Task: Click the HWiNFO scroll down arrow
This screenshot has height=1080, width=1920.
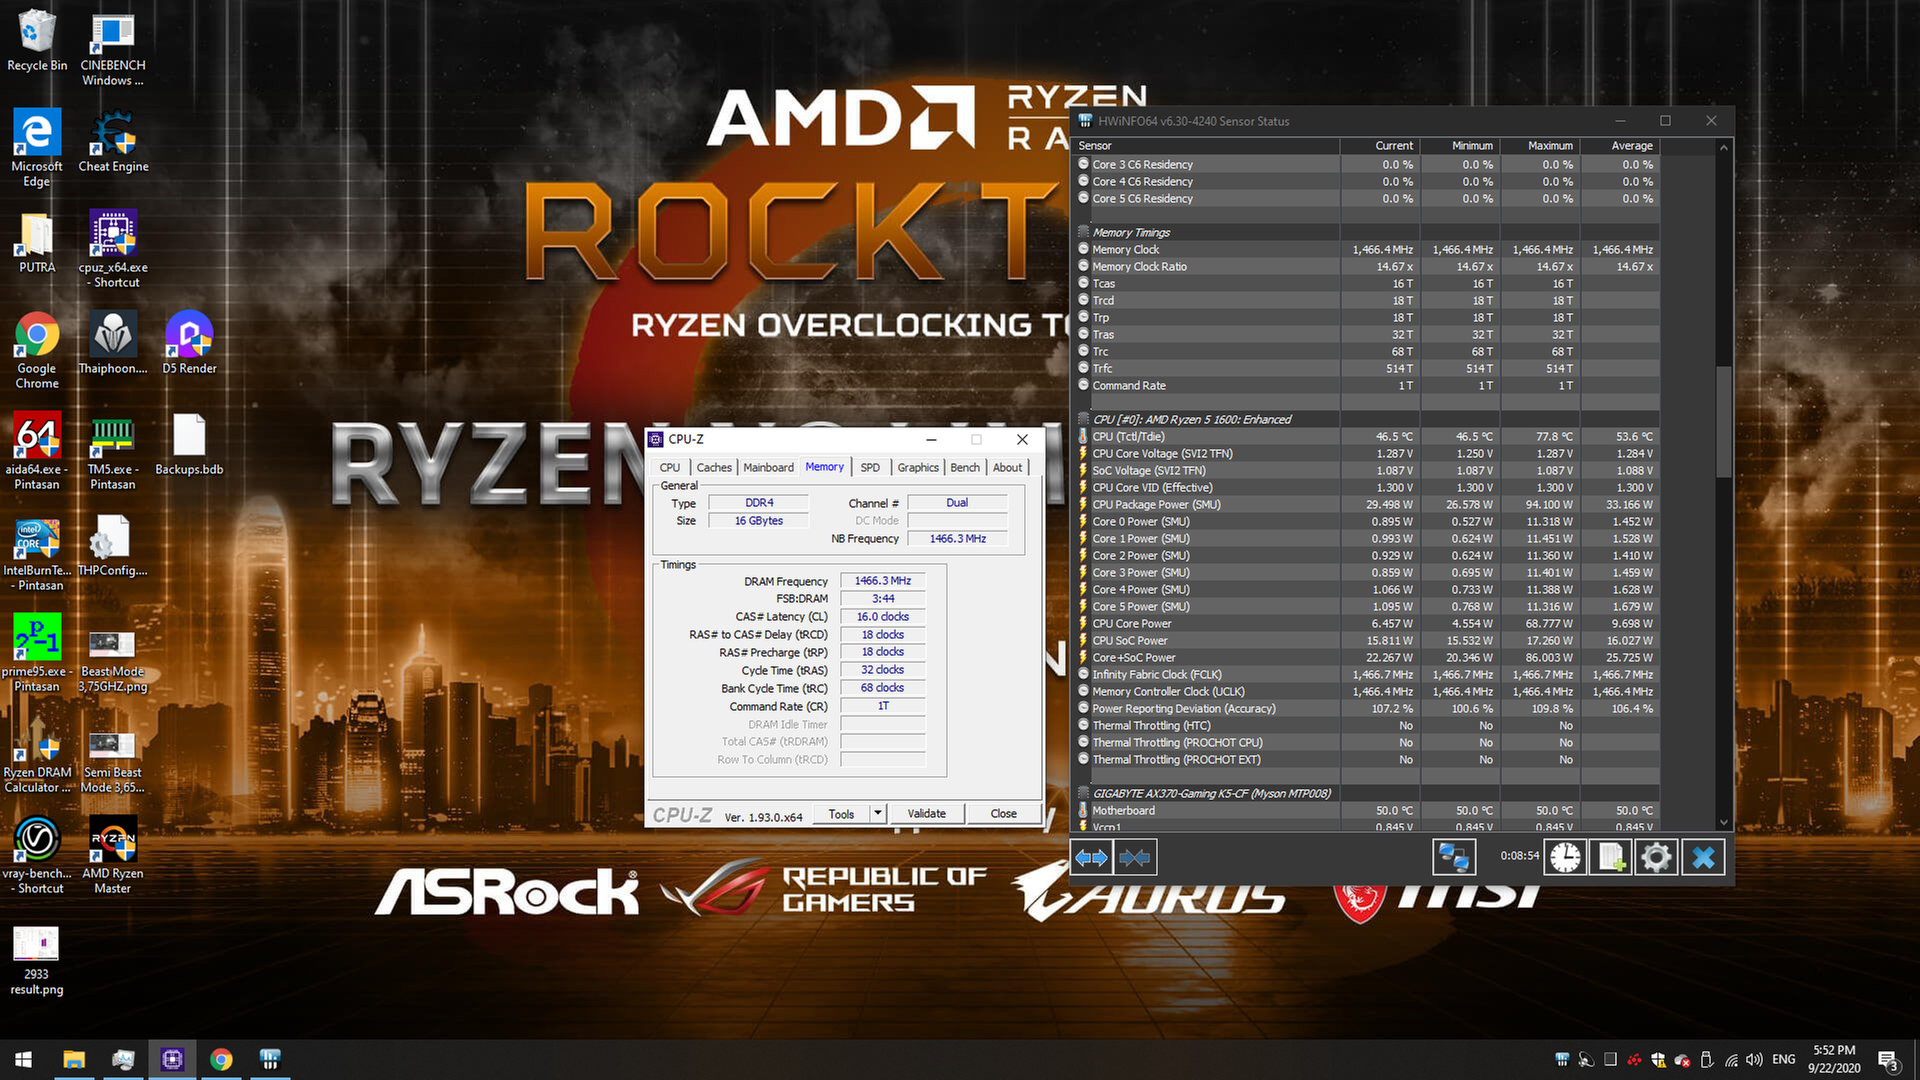Action: tap(1724, 822)
